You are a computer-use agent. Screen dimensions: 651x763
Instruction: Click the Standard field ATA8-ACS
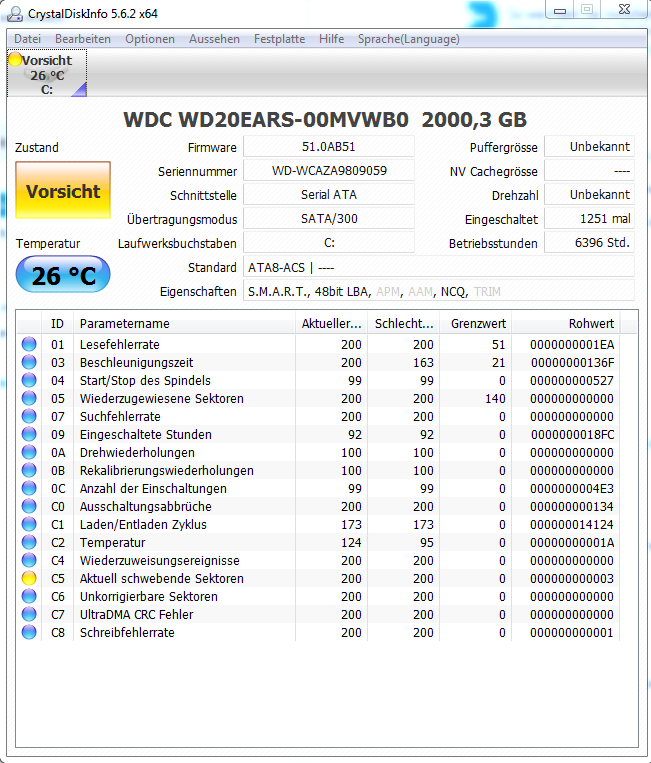(439, 267)
